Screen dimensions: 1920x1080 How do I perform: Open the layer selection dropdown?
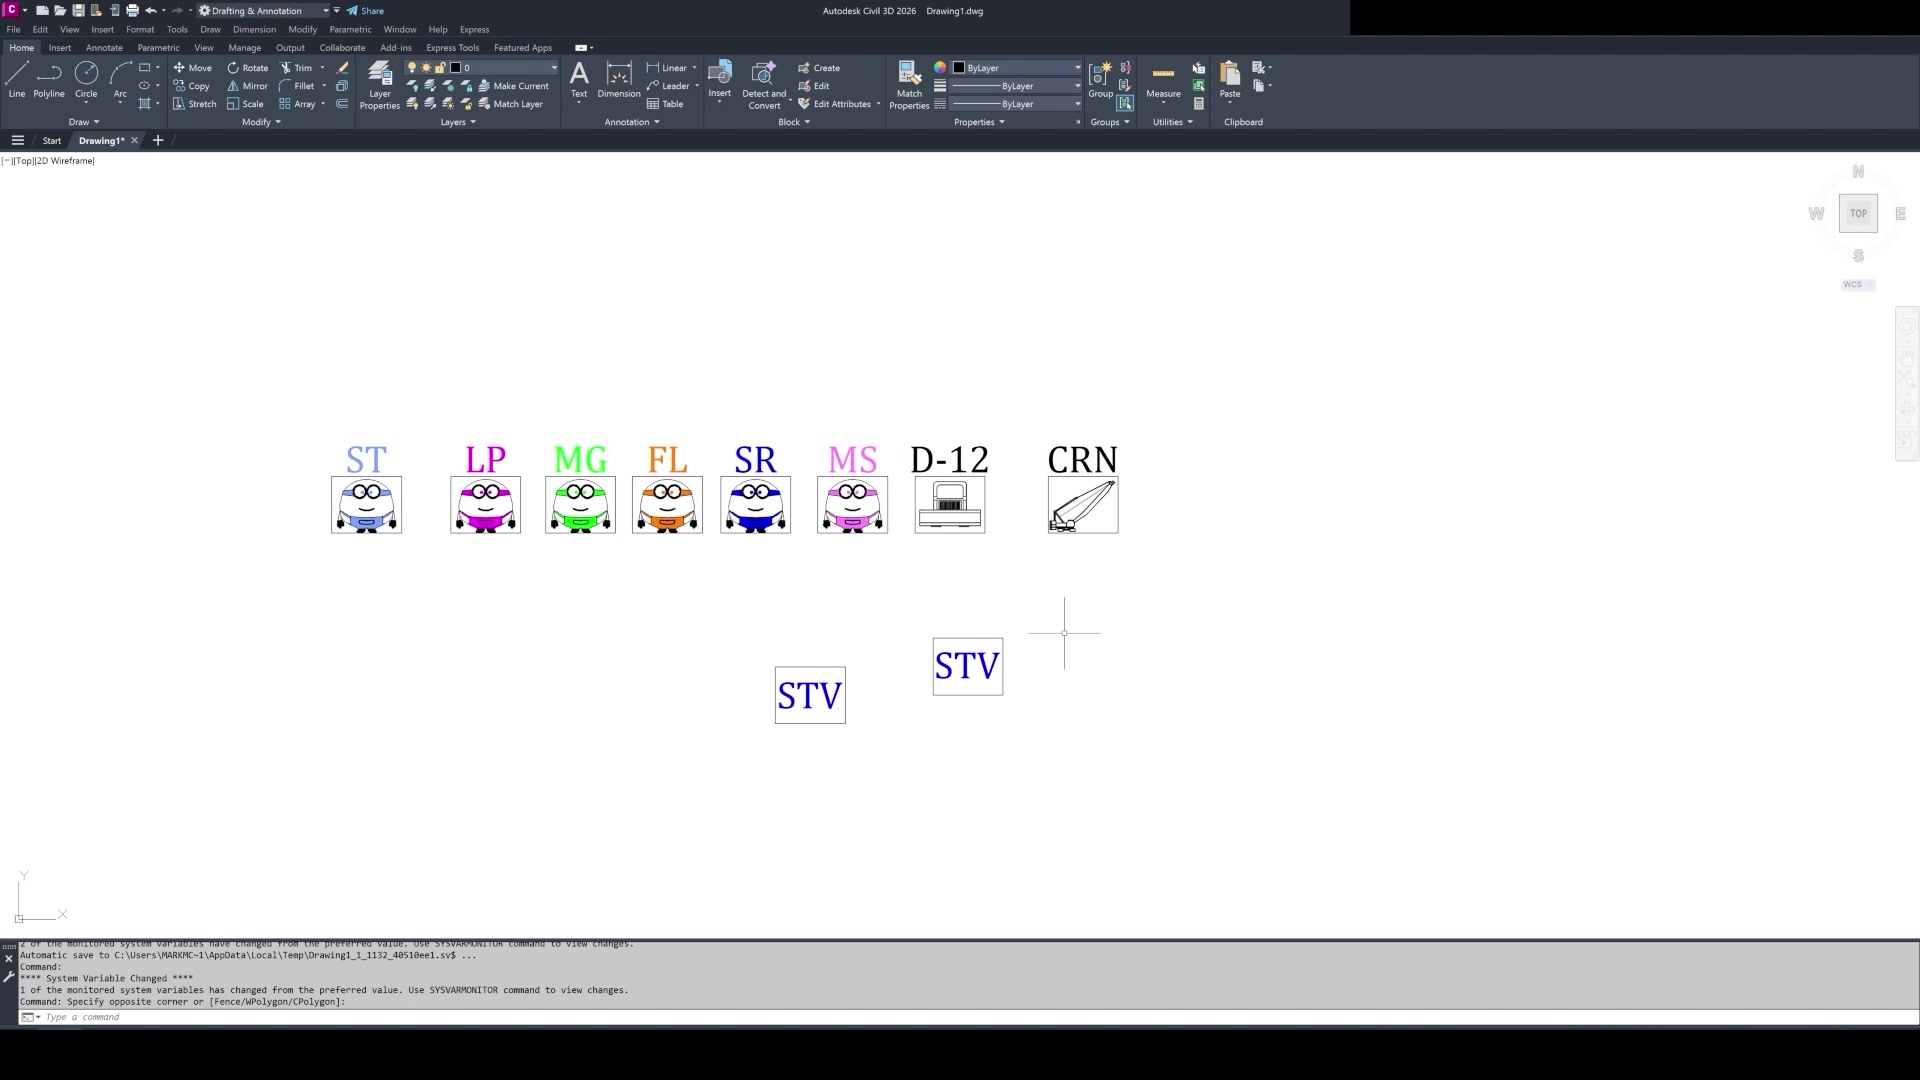(483, 68)
